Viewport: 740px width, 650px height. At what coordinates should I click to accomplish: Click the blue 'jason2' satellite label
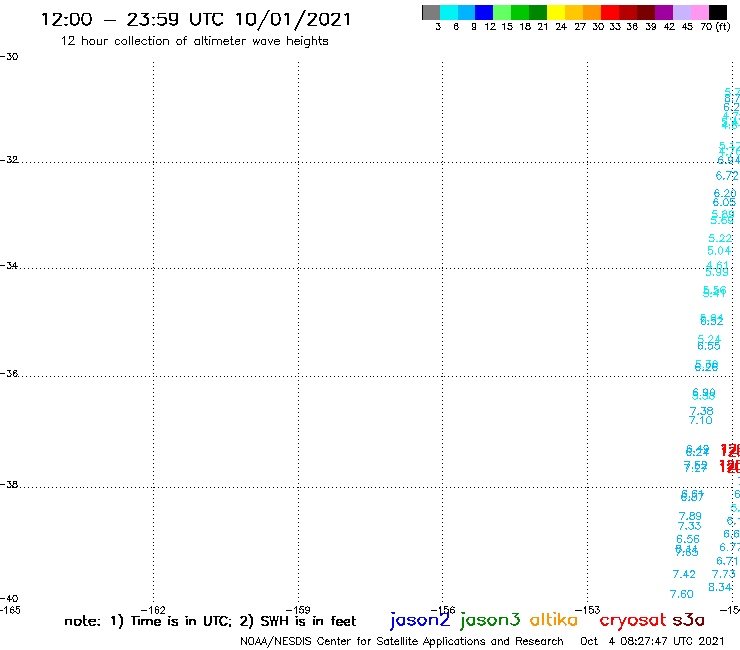[x=420, y=621]
